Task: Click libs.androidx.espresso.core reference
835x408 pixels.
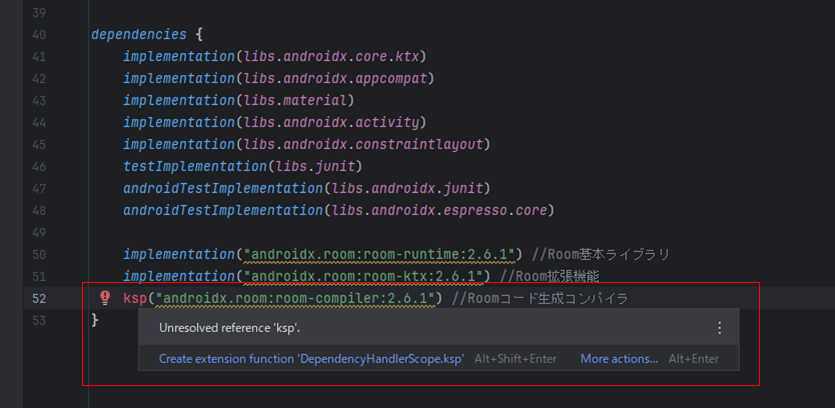Action: [440, 210]
